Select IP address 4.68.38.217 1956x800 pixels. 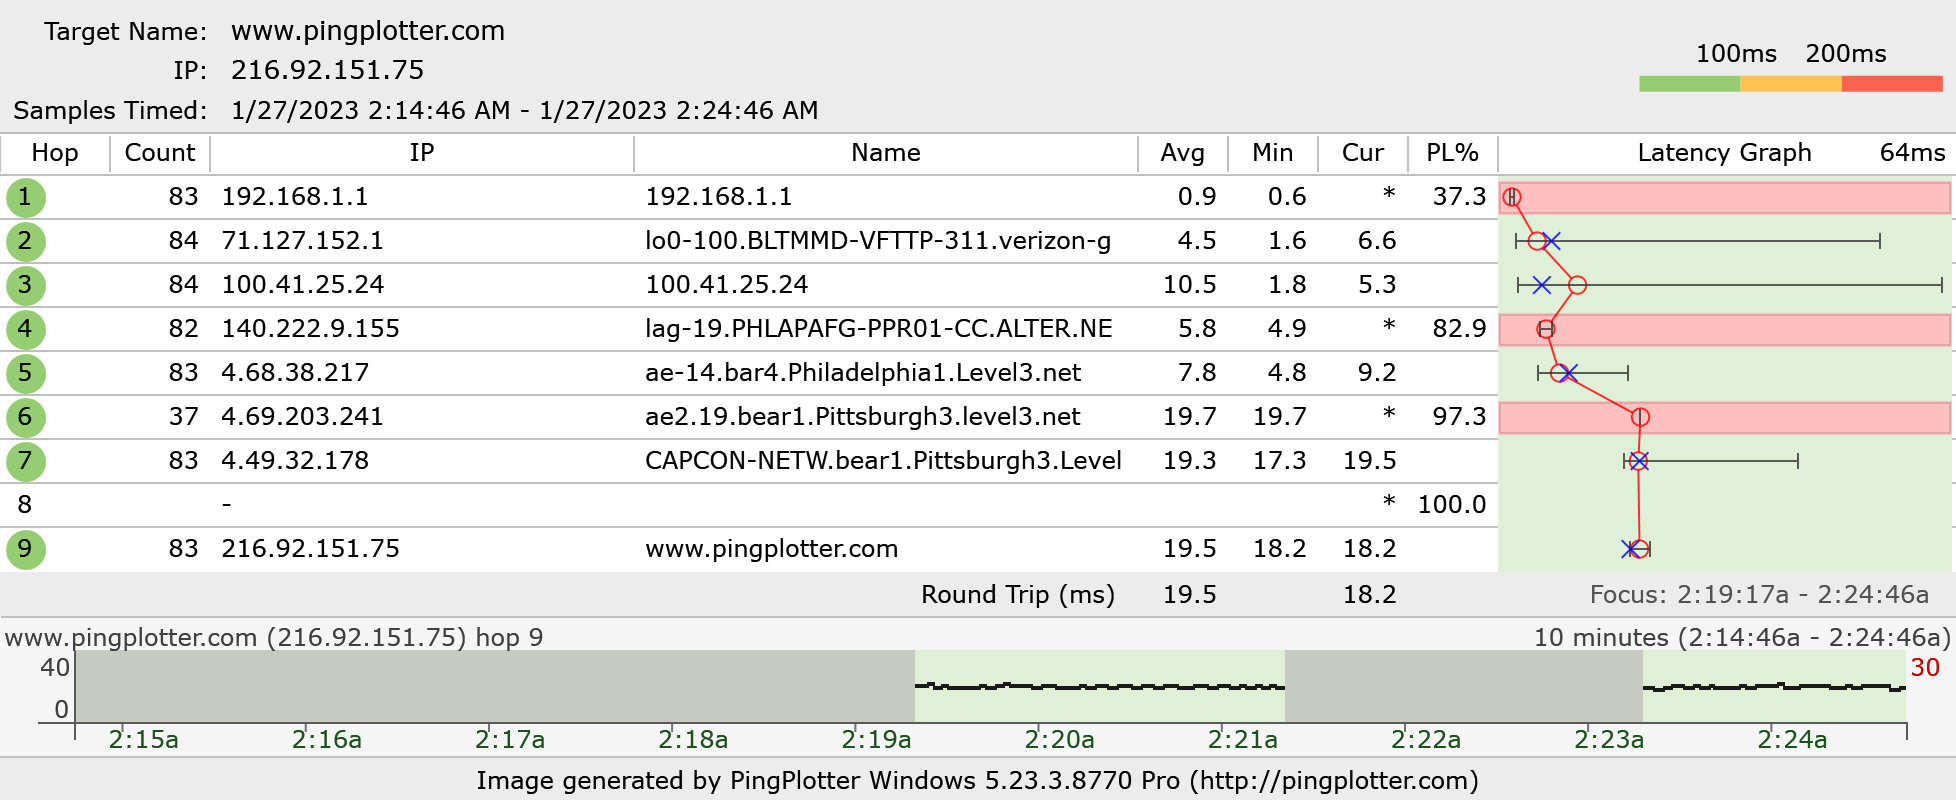pyautogui.click(x=295, y=373)
